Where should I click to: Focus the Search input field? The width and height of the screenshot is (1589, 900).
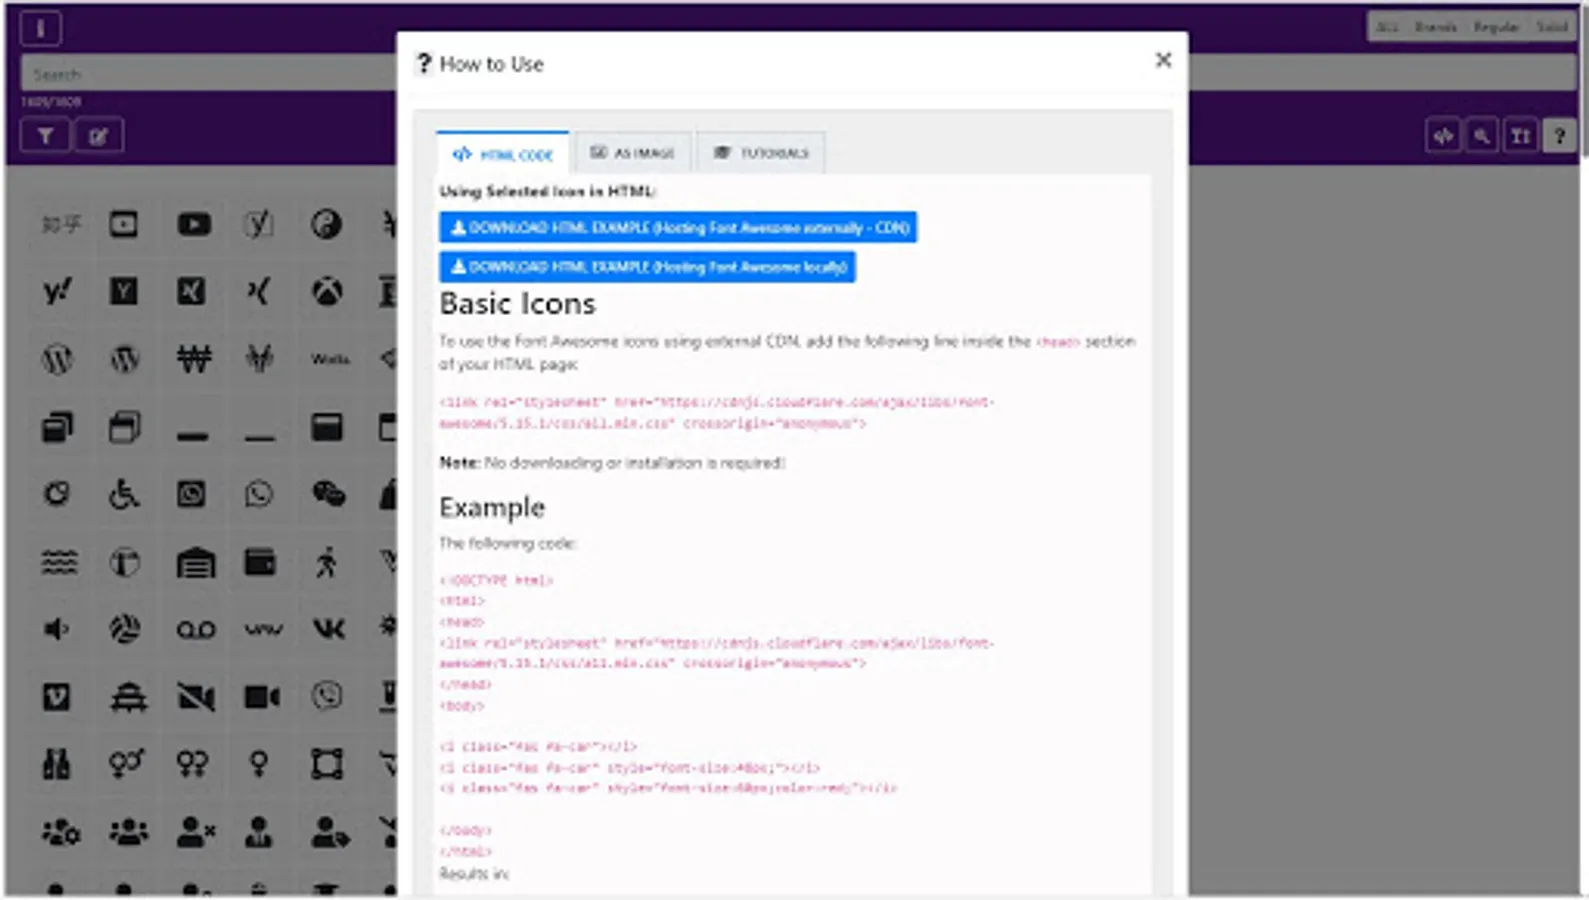[798, 74]
